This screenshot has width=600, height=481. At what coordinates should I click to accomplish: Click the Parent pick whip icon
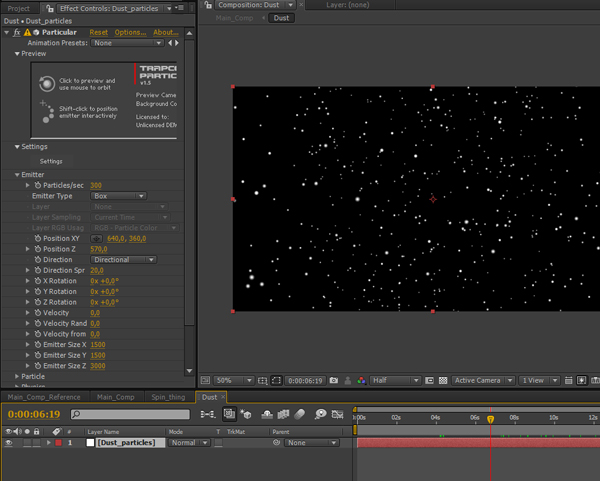coord(276,443)
